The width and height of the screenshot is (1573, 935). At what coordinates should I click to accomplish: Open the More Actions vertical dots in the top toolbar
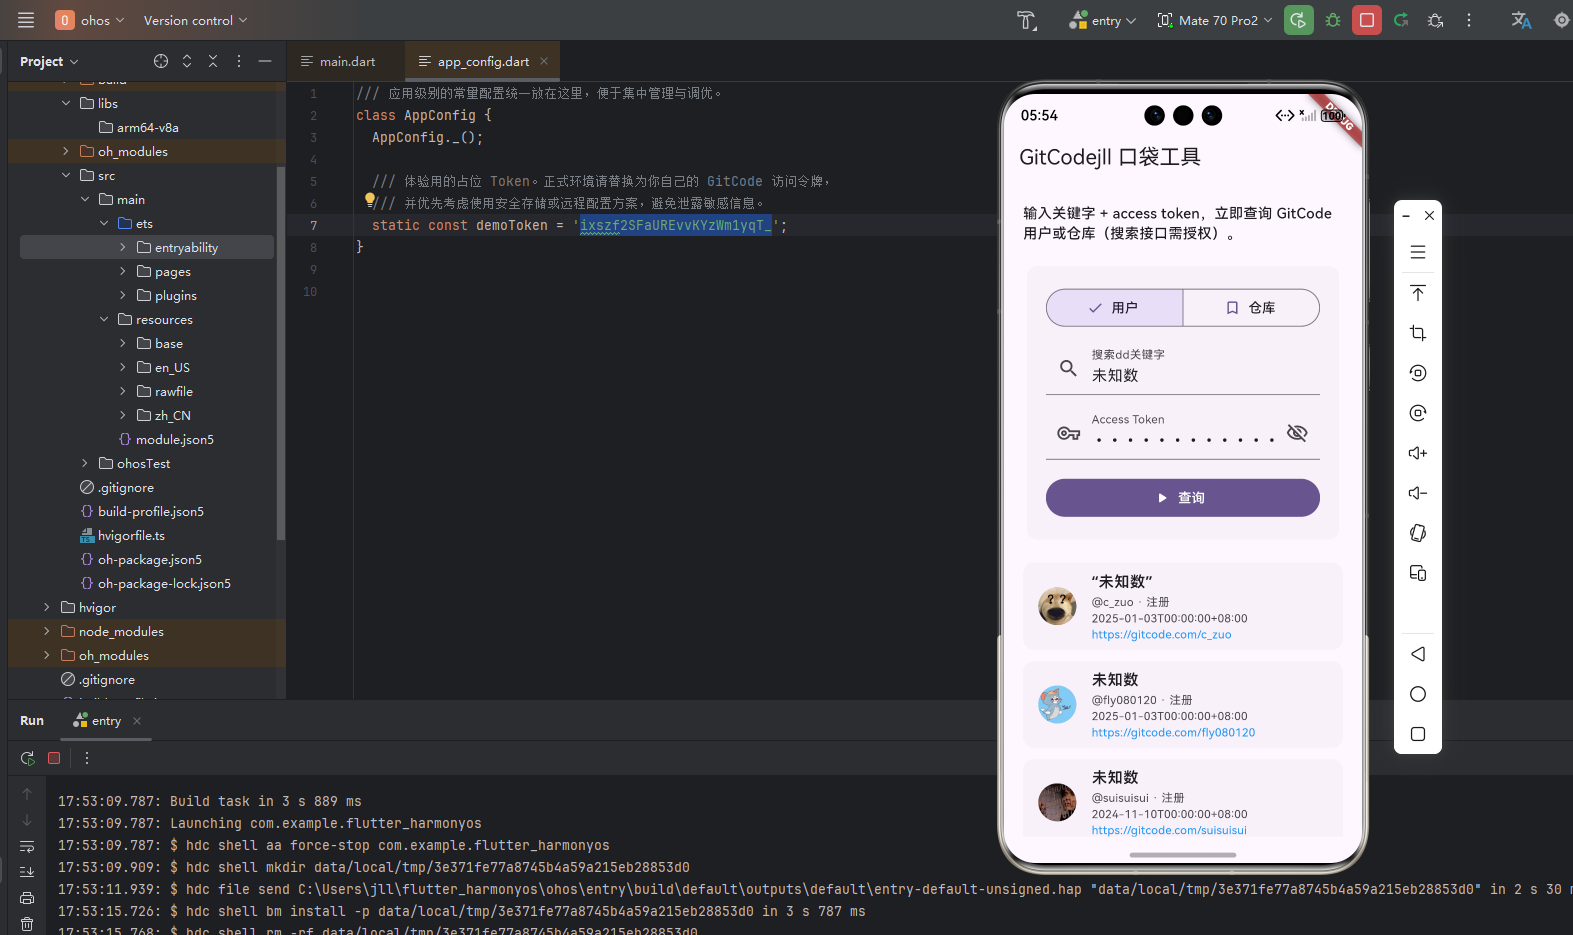(x=1469, y=20)
